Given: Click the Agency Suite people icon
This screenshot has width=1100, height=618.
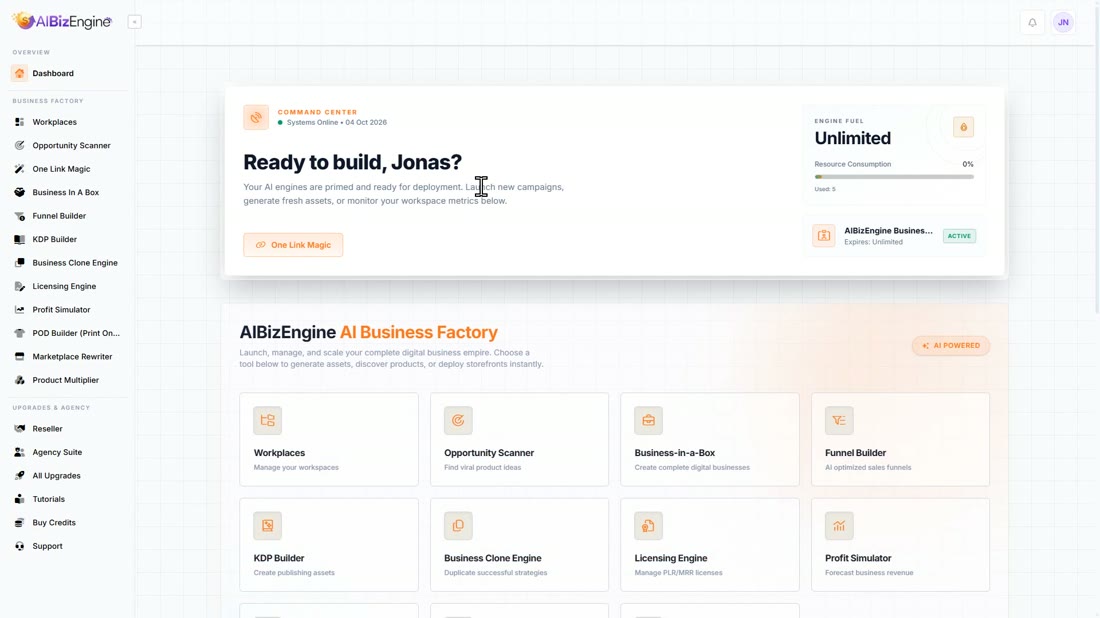Looking at the screenshot, I should [20, 452].
